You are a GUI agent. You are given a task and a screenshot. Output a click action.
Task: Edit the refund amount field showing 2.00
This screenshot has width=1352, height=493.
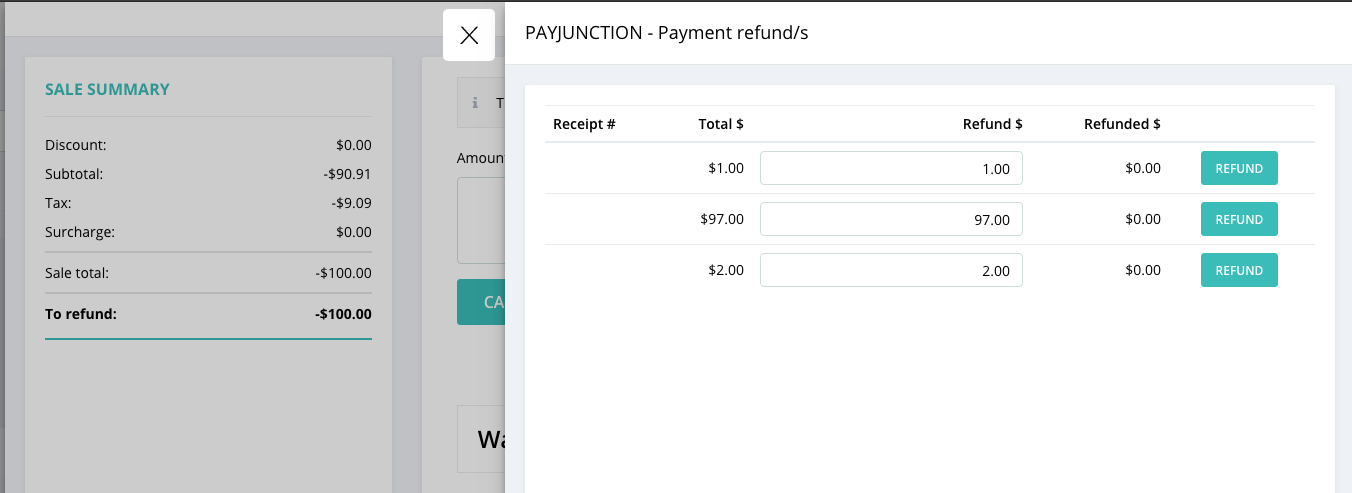pyautogui.click(x=891, y=270)
